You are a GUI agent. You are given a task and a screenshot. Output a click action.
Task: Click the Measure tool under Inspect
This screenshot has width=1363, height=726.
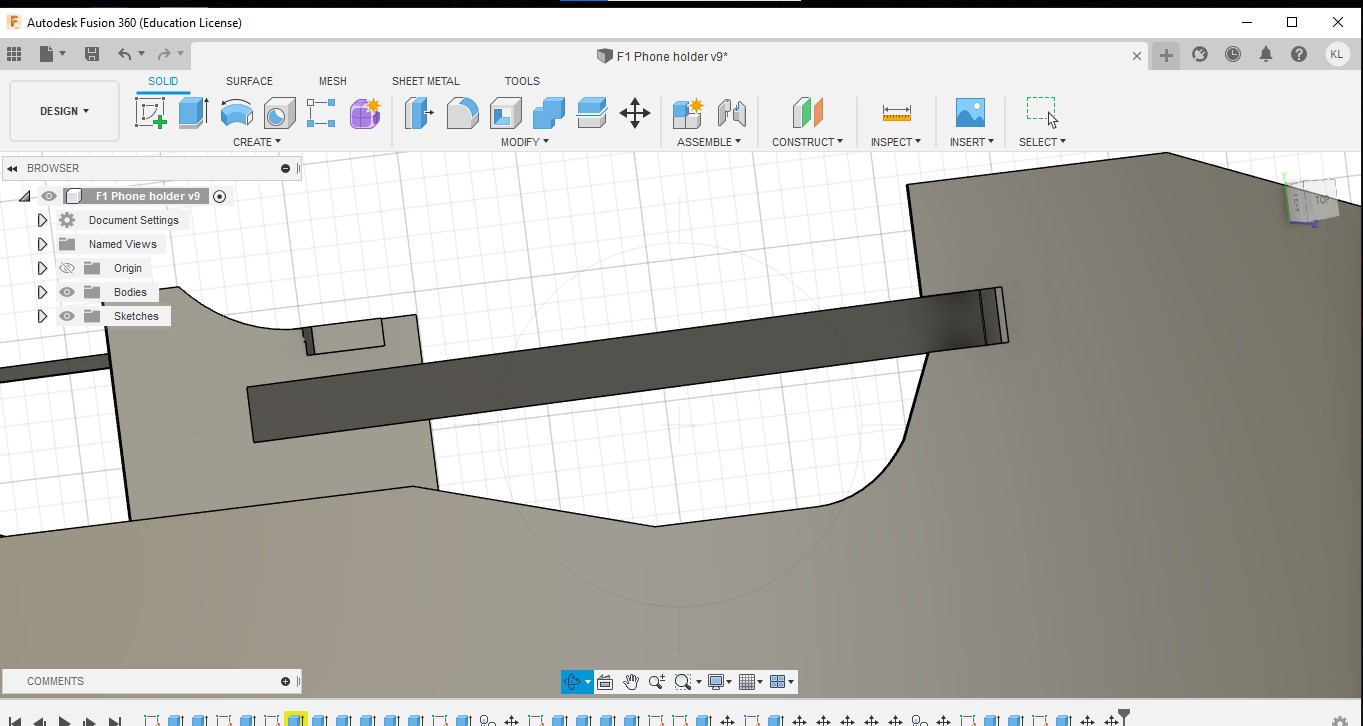click(x=896, y=113)
